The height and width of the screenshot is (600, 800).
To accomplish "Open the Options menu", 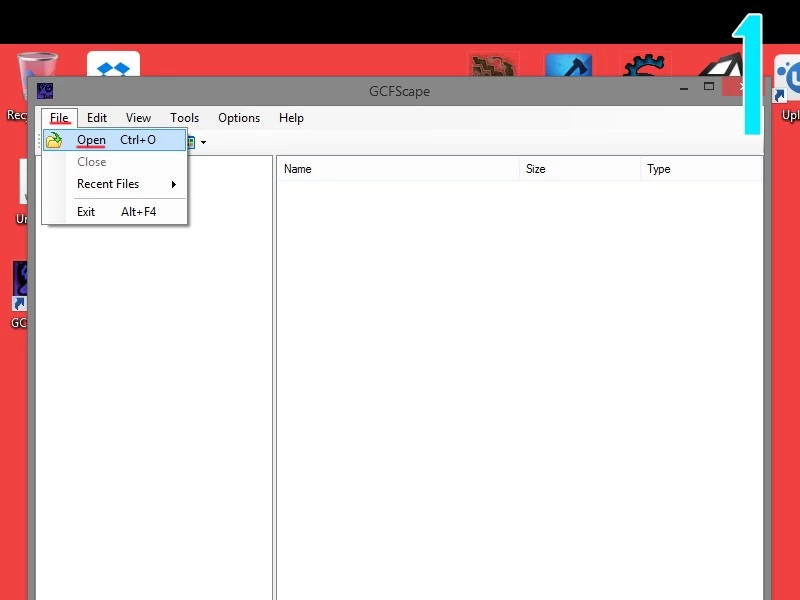I will click(239, 118).
